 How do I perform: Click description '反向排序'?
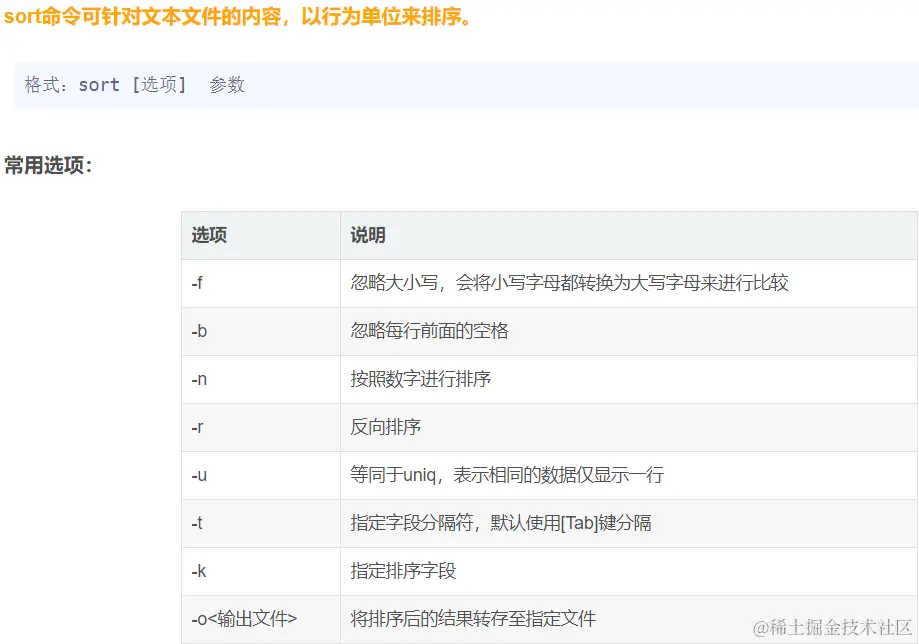click(x=385, y=427)
